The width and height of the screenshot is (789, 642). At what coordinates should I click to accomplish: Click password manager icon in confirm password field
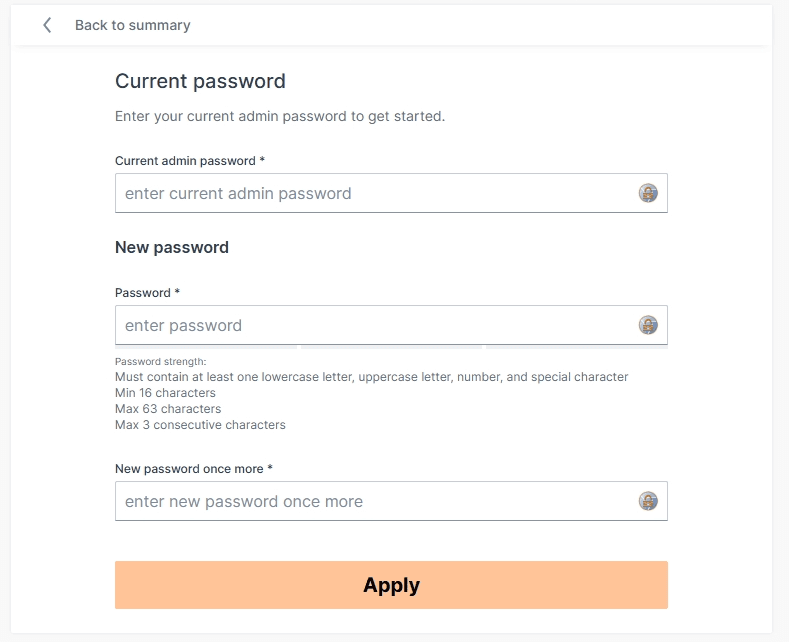[648, 501]
